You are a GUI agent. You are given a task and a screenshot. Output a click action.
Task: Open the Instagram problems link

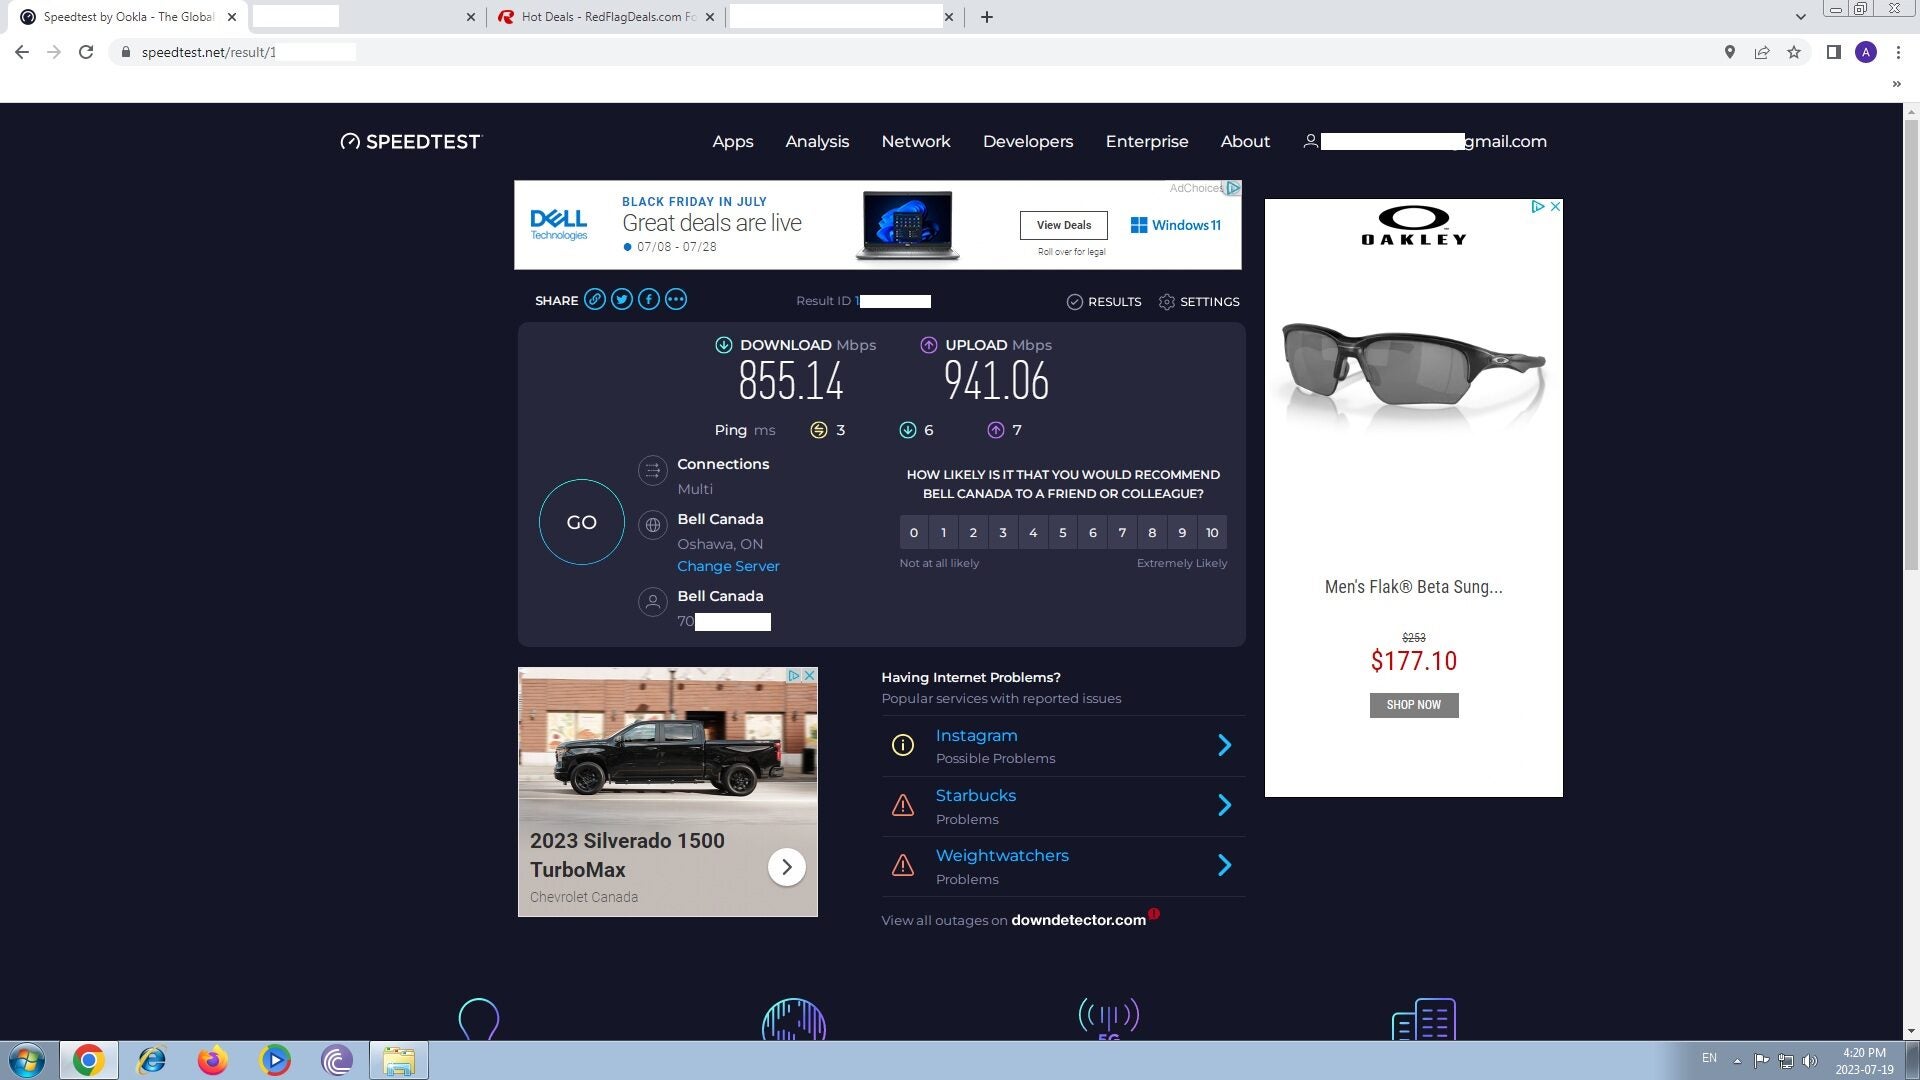pos(976,736)
